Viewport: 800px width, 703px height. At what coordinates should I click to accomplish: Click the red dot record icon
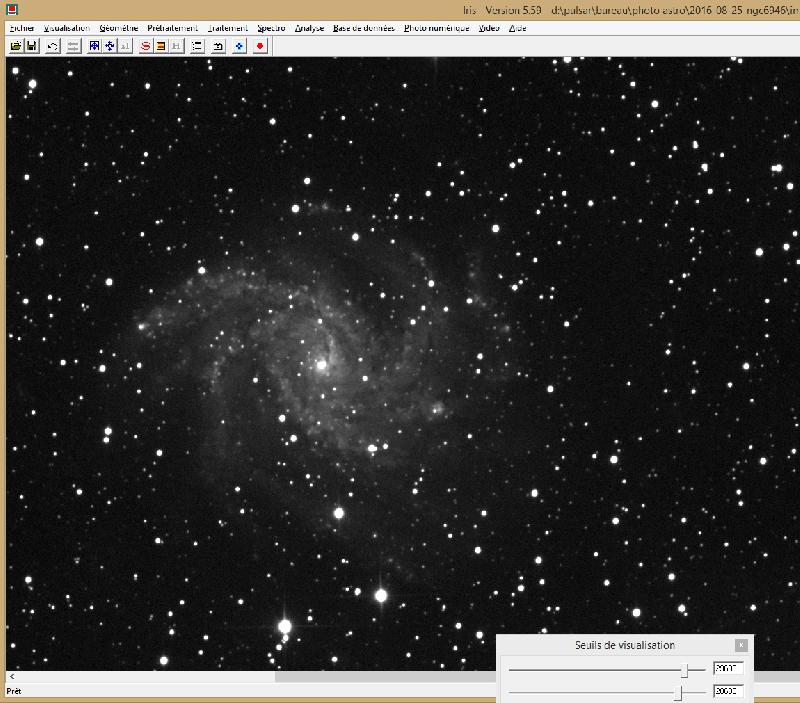point(260,46)
